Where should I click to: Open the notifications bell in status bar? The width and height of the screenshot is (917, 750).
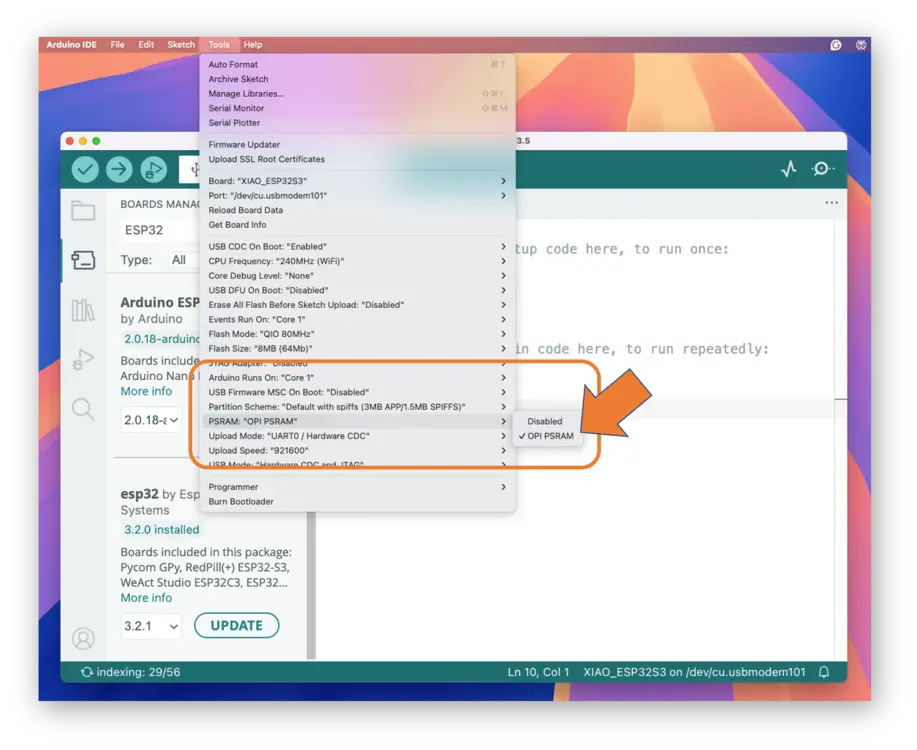824,672
